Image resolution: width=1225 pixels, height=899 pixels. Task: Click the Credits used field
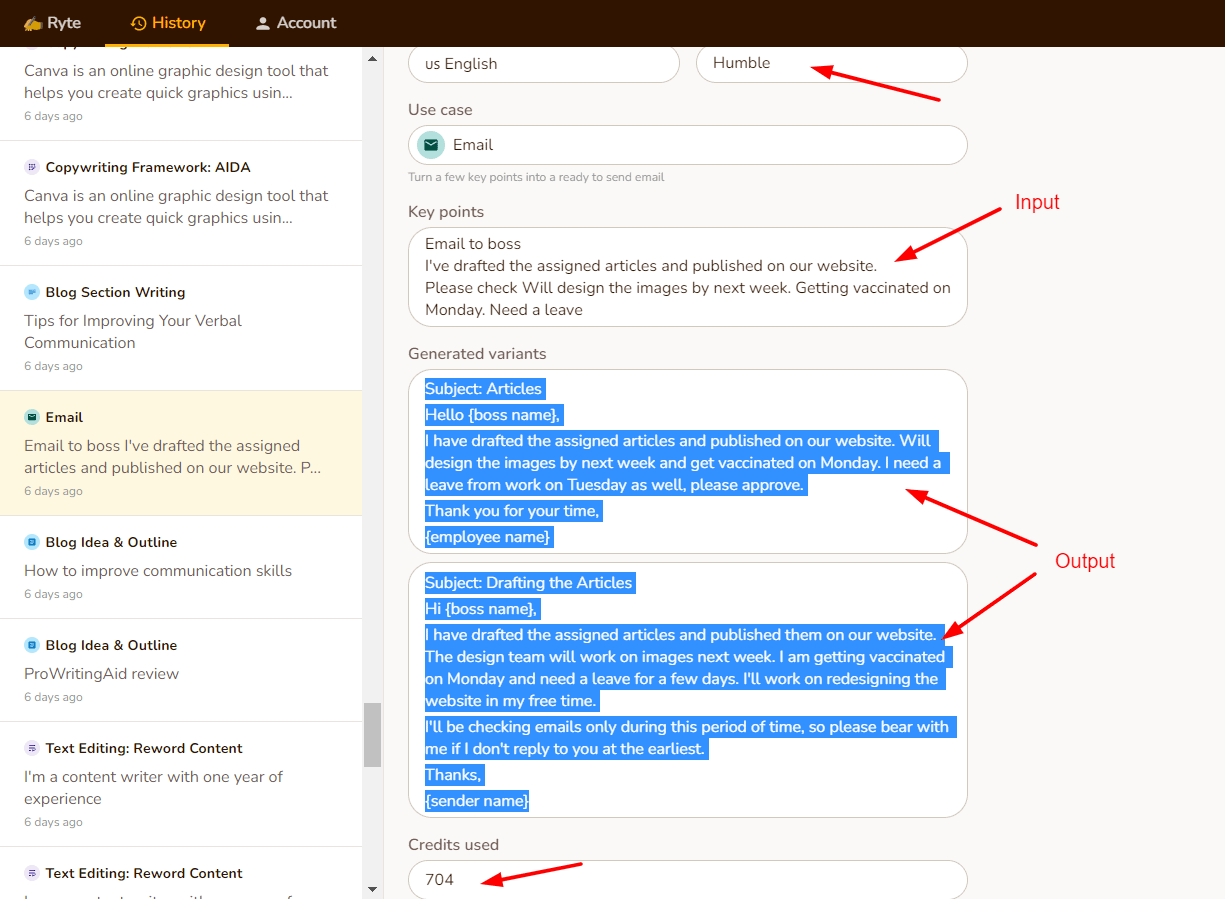click(687, 879)
